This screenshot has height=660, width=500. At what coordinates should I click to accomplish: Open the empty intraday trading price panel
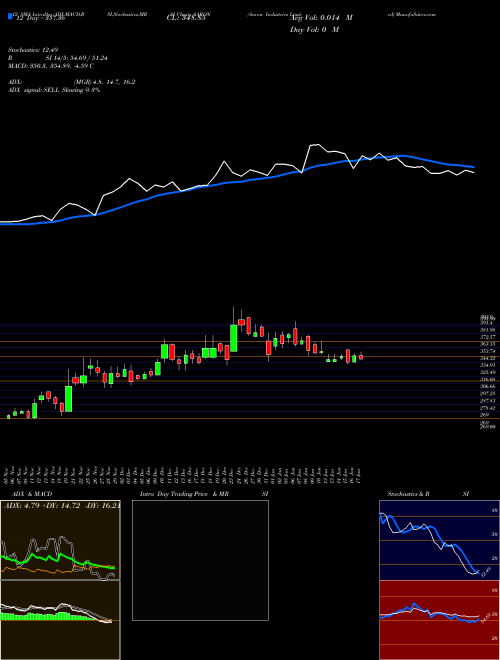(200, 560)
